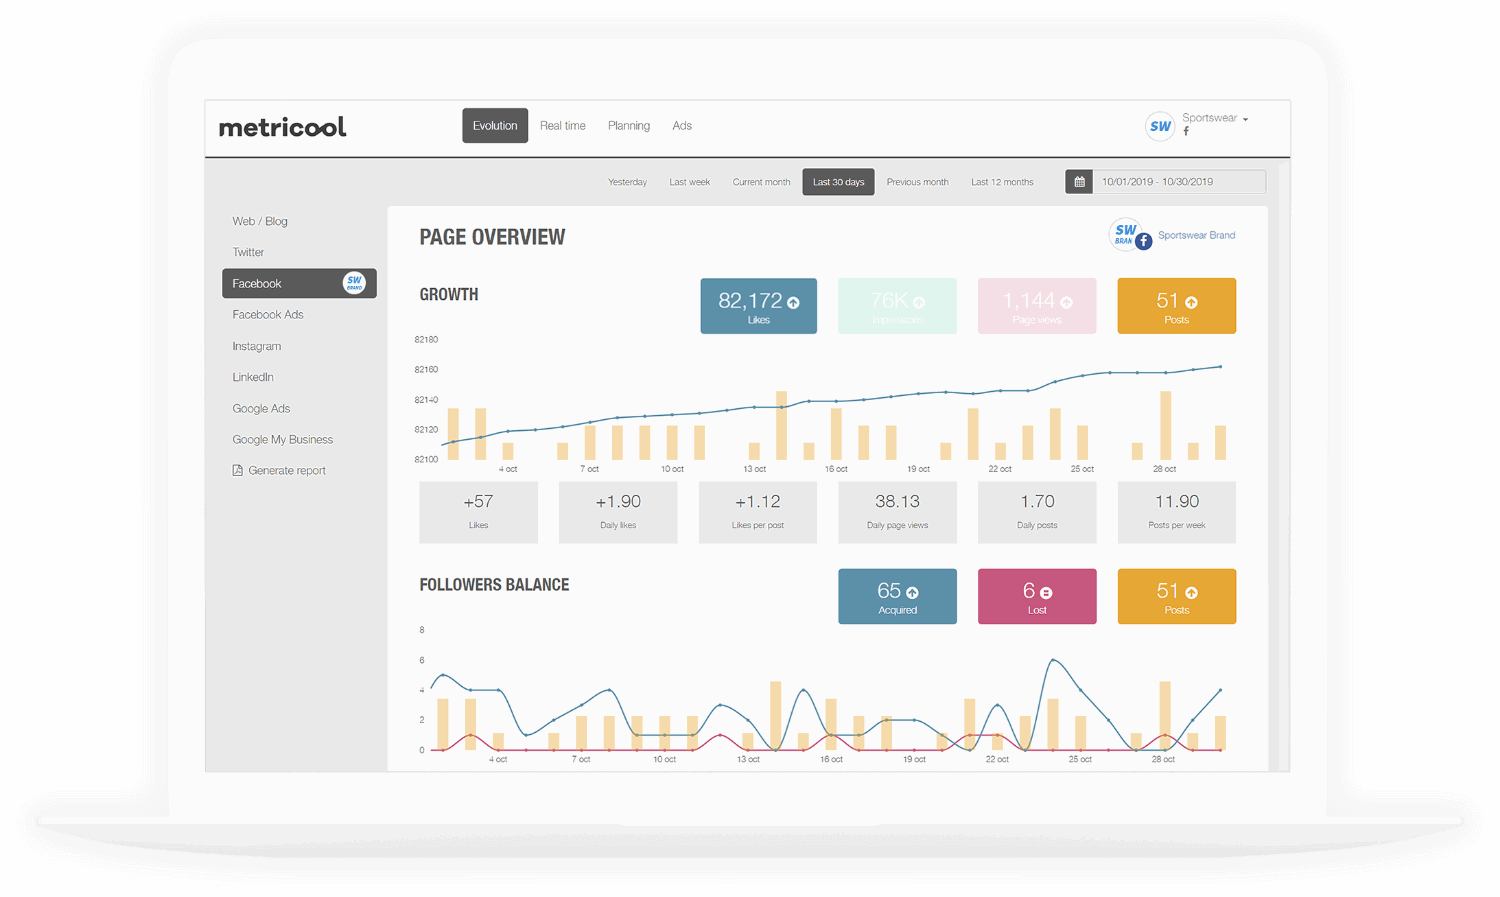
Task: Click the minus icon on Lost card
Action: tap(1046, 593)
